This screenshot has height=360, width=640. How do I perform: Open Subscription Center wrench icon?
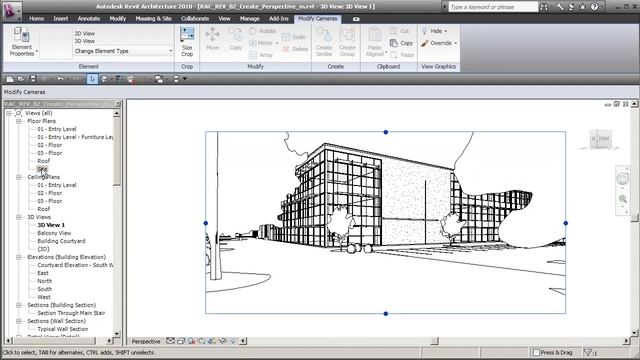pyautogui.click(x=560, y=7)
